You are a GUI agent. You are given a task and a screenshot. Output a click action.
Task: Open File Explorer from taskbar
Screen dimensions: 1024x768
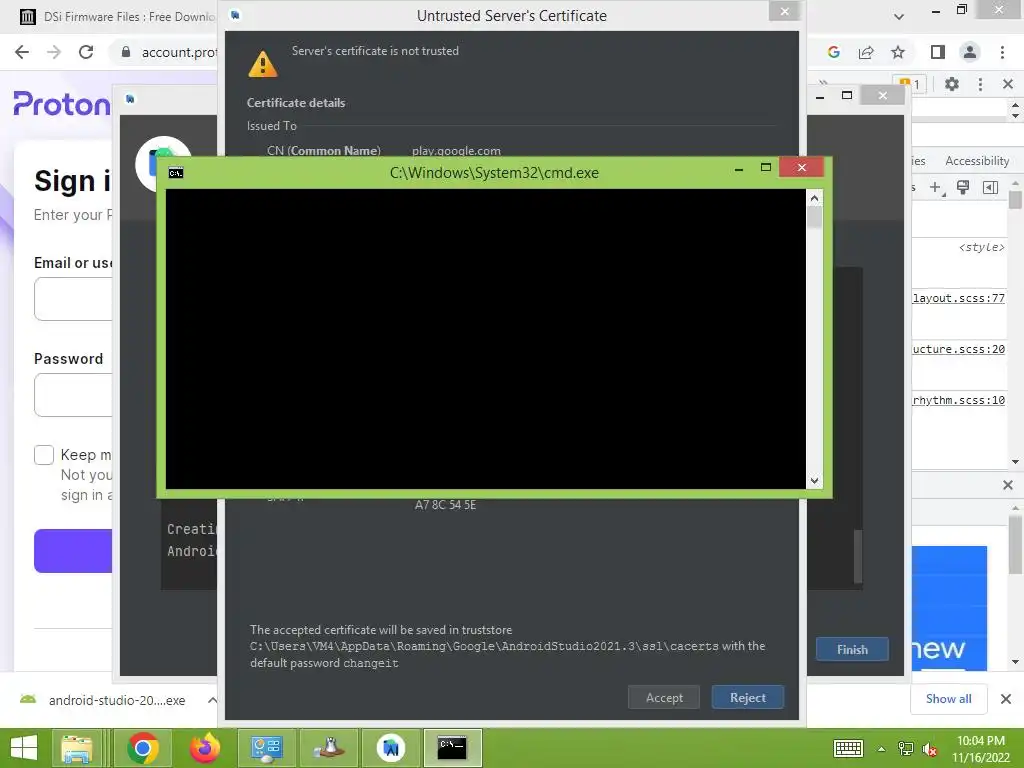click(x=77, y=748)
